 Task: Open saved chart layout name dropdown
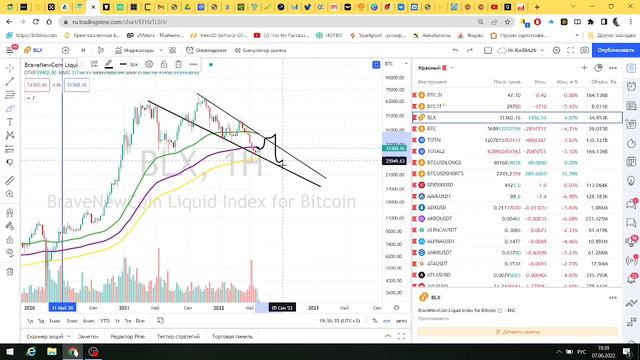click(521, 50)
